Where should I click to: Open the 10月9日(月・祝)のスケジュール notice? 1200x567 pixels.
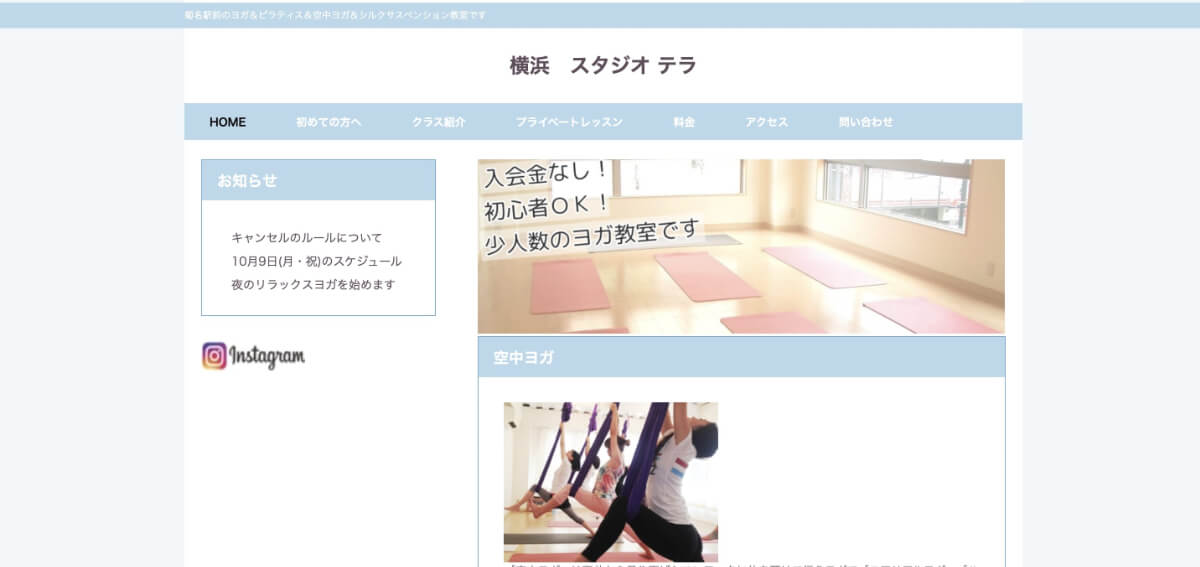pyautogui.click(x=316, y=261)
